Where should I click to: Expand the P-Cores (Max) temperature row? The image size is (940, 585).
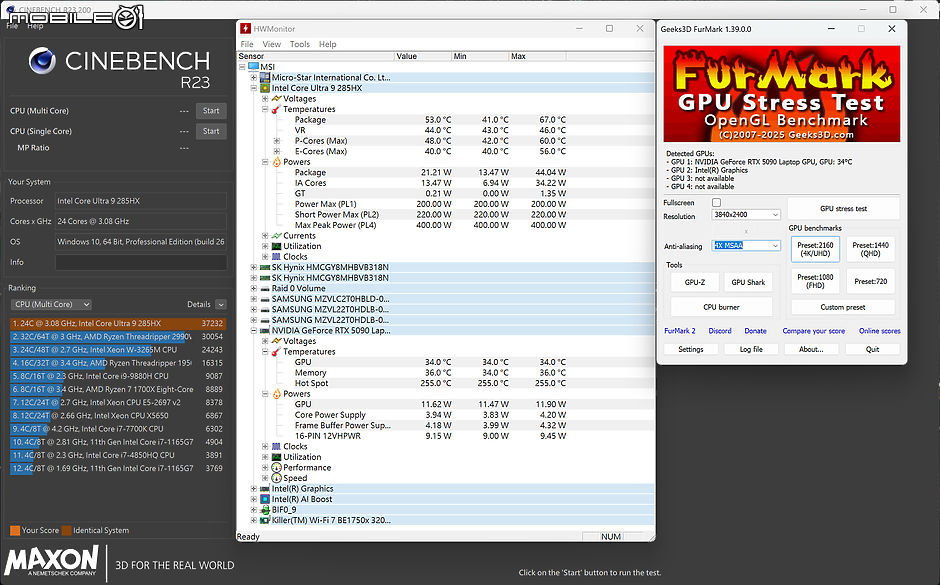coord(276,141)
